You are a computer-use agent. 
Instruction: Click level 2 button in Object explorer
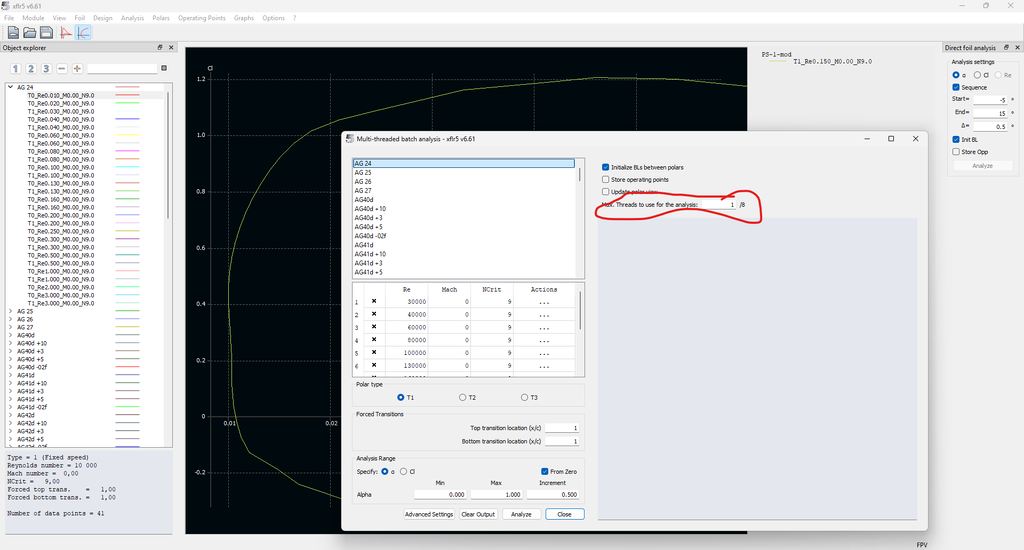click(31, 68)
